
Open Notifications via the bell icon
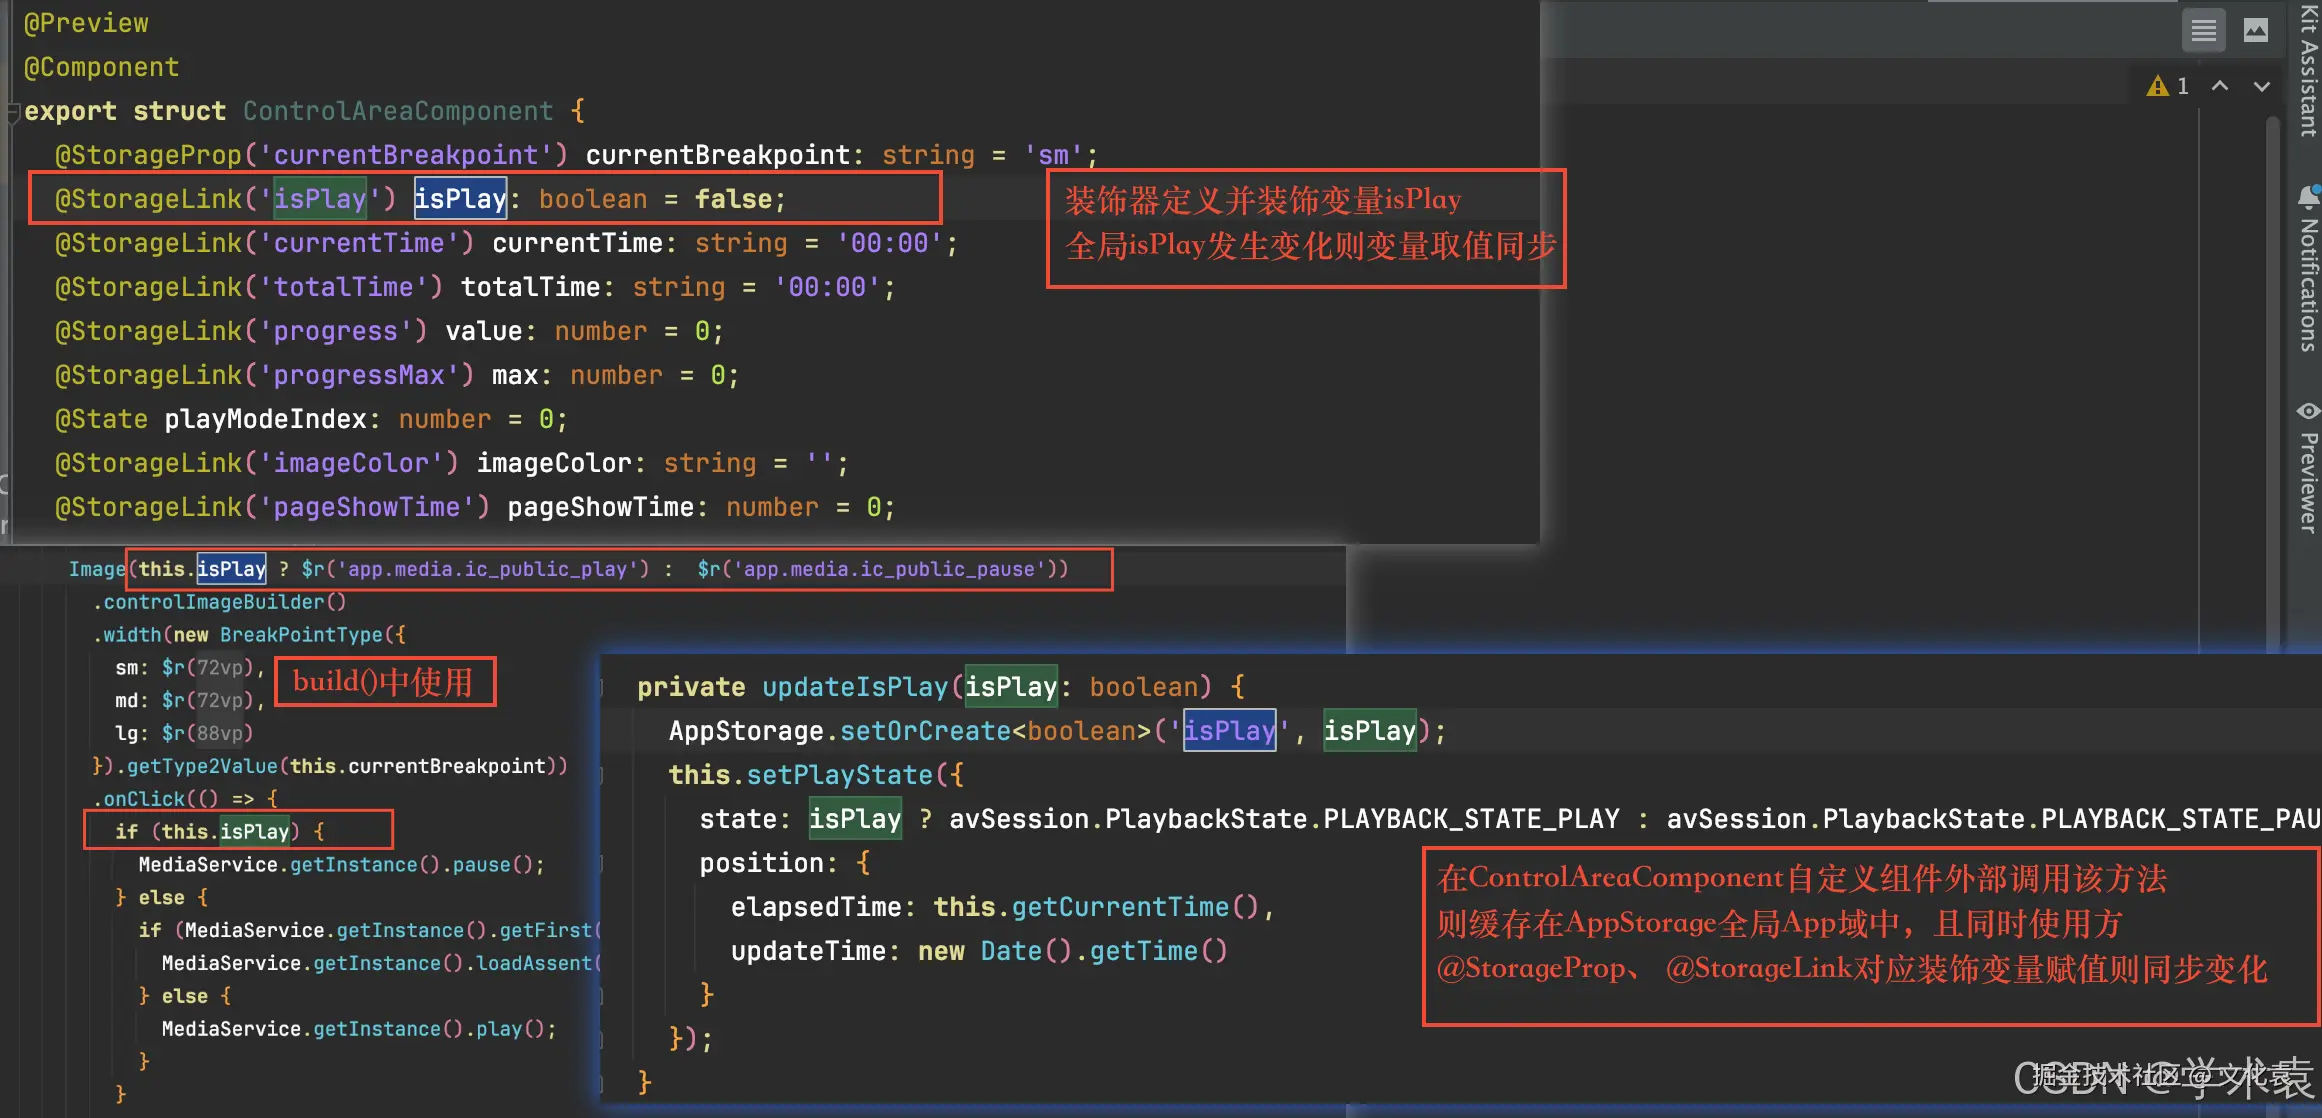tap(2308, 196)
